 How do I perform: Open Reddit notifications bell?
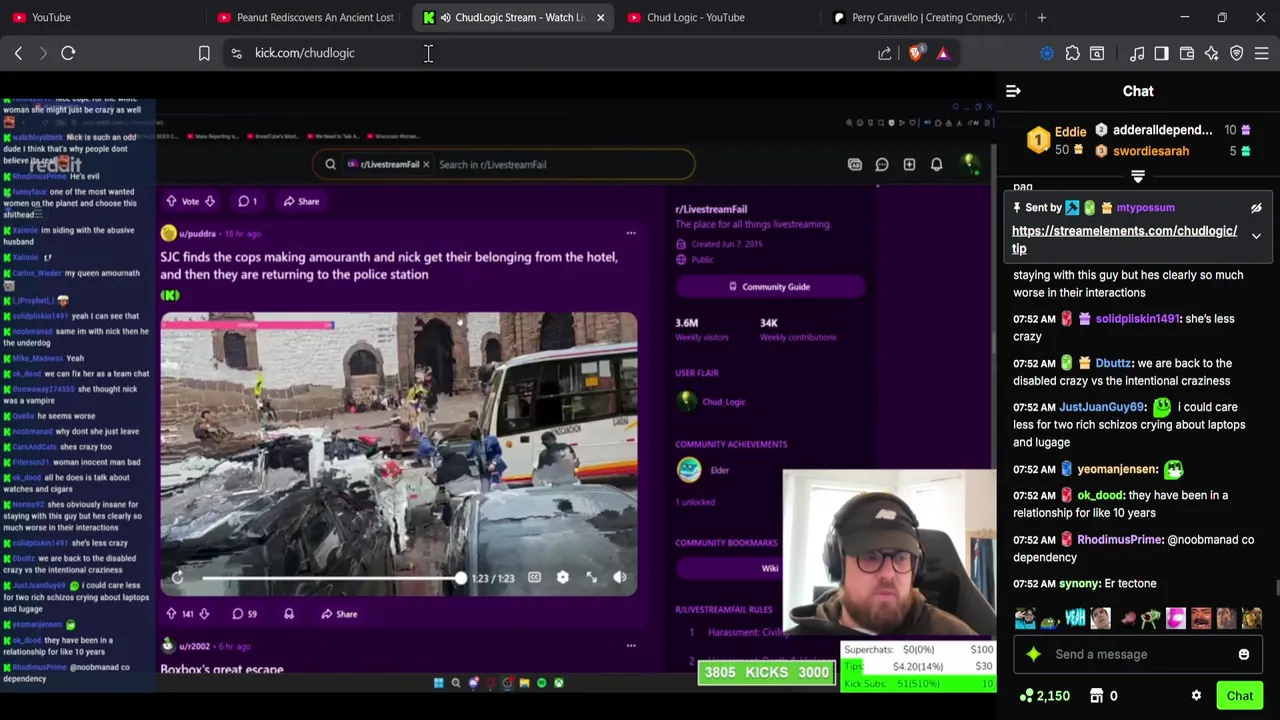(x=937, y=164)
